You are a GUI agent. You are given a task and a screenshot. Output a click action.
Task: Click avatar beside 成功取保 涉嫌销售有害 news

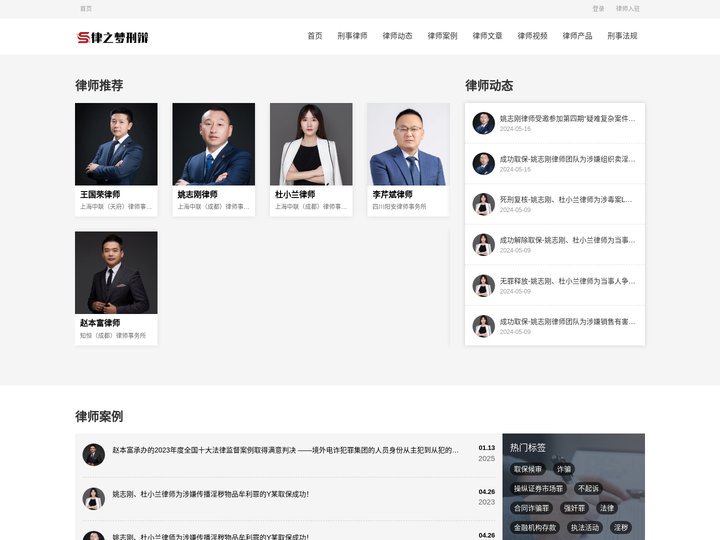[x=484, y=326]
